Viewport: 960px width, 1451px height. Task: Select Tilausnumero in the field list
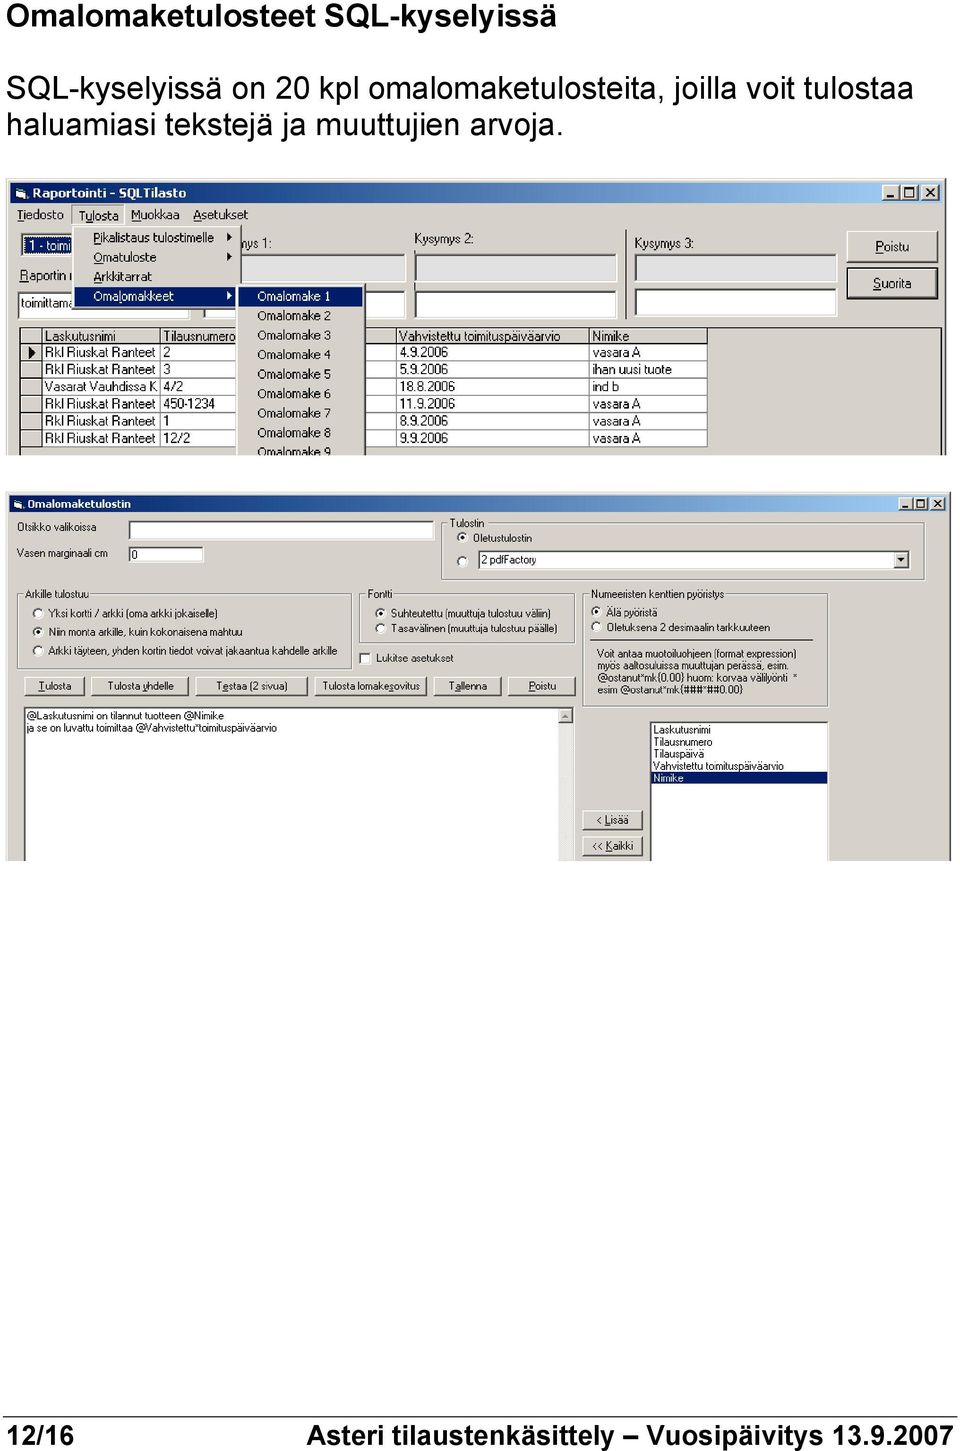click(x=739, y=742)
